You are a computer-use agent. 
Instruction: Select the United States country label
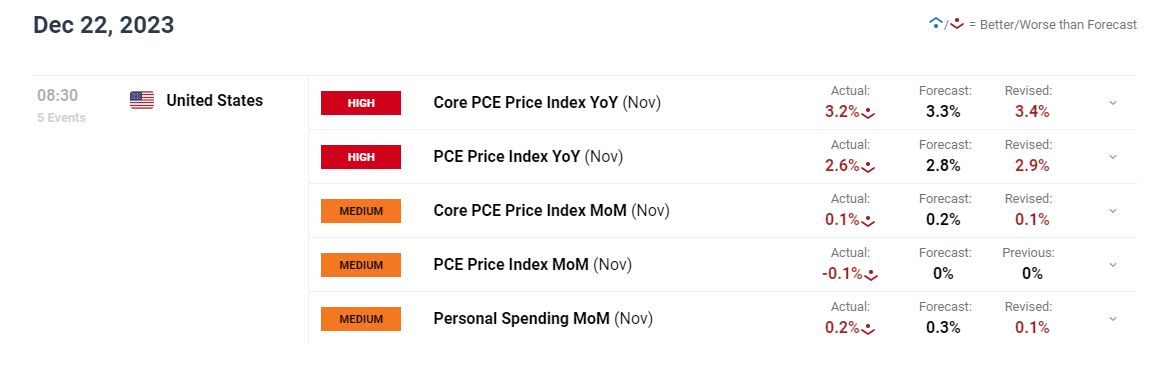pyautogui.click(x=215, y=100)
